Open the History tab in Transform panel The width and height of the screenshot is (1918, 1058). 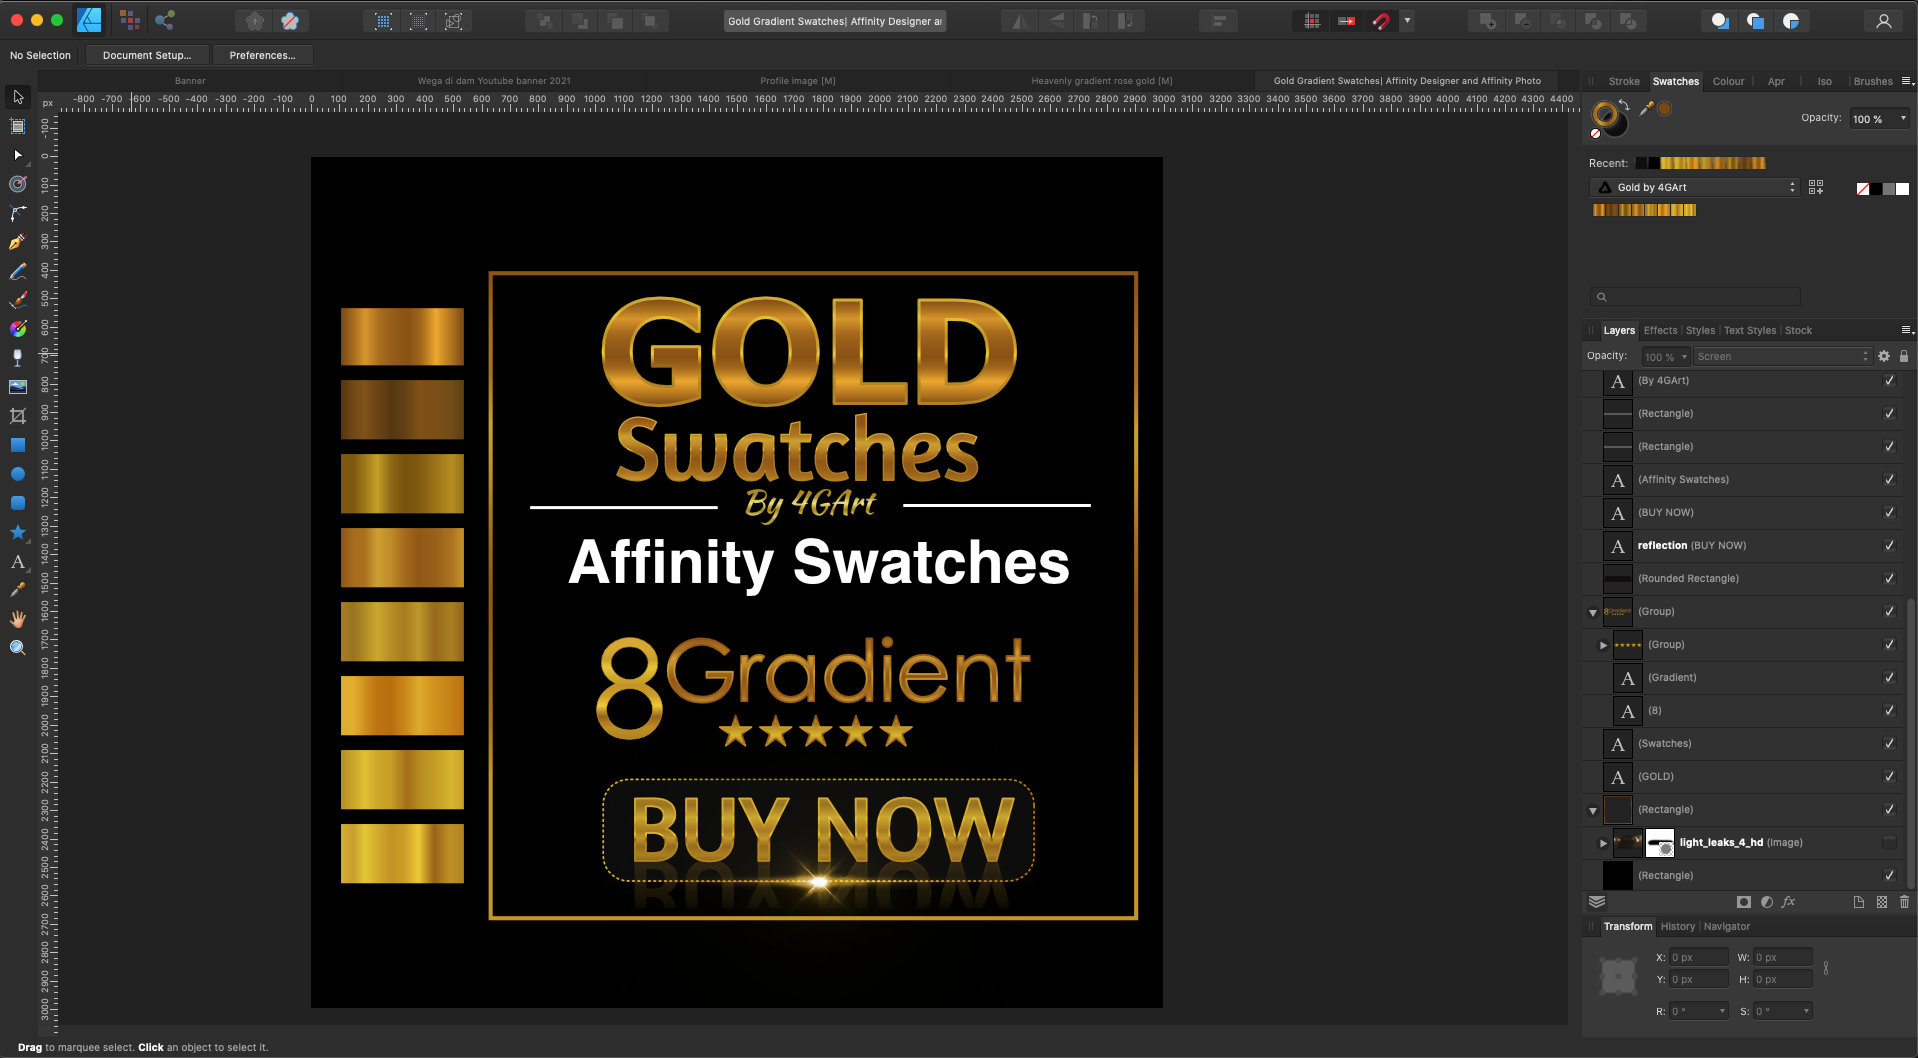[1677, 926]
